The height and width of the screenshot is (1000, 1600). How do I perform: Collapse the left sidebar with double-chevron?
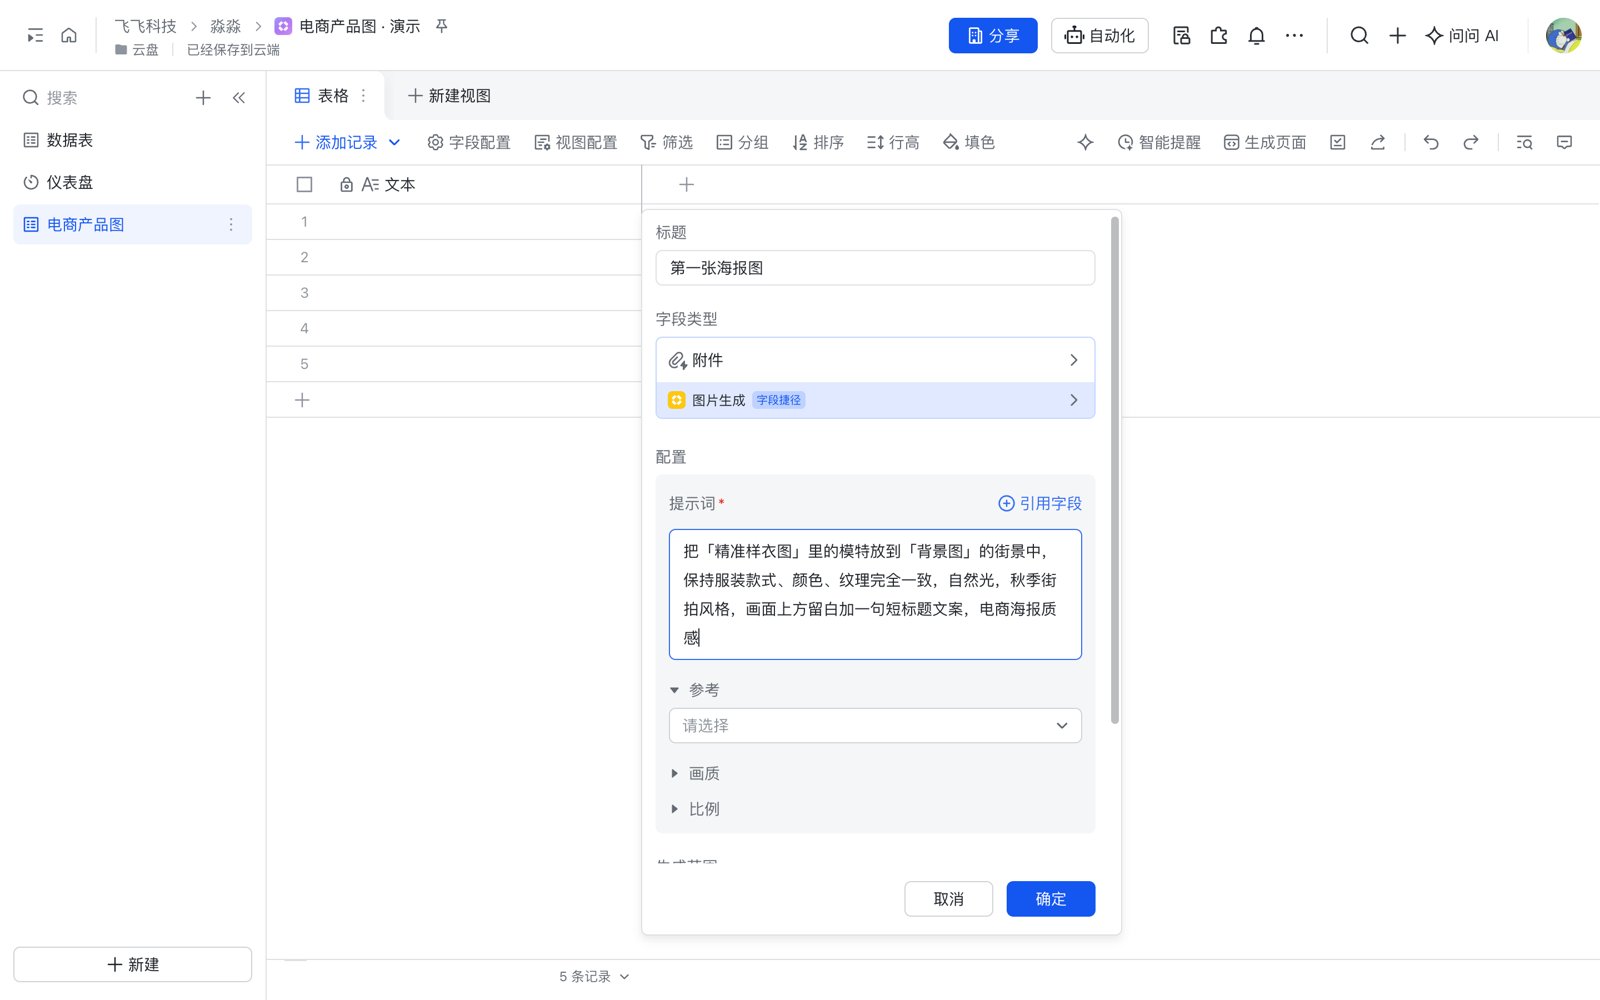click(239, 98)
